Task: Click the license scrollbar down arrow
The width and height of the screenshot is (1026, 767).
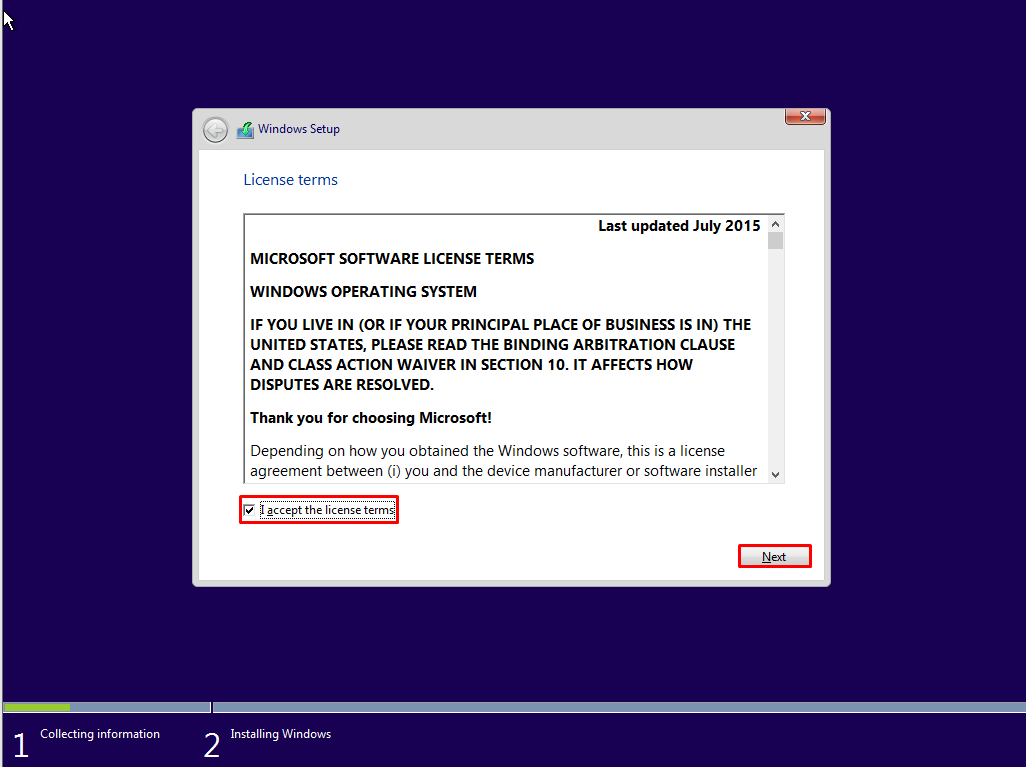Action: [775, 474]
